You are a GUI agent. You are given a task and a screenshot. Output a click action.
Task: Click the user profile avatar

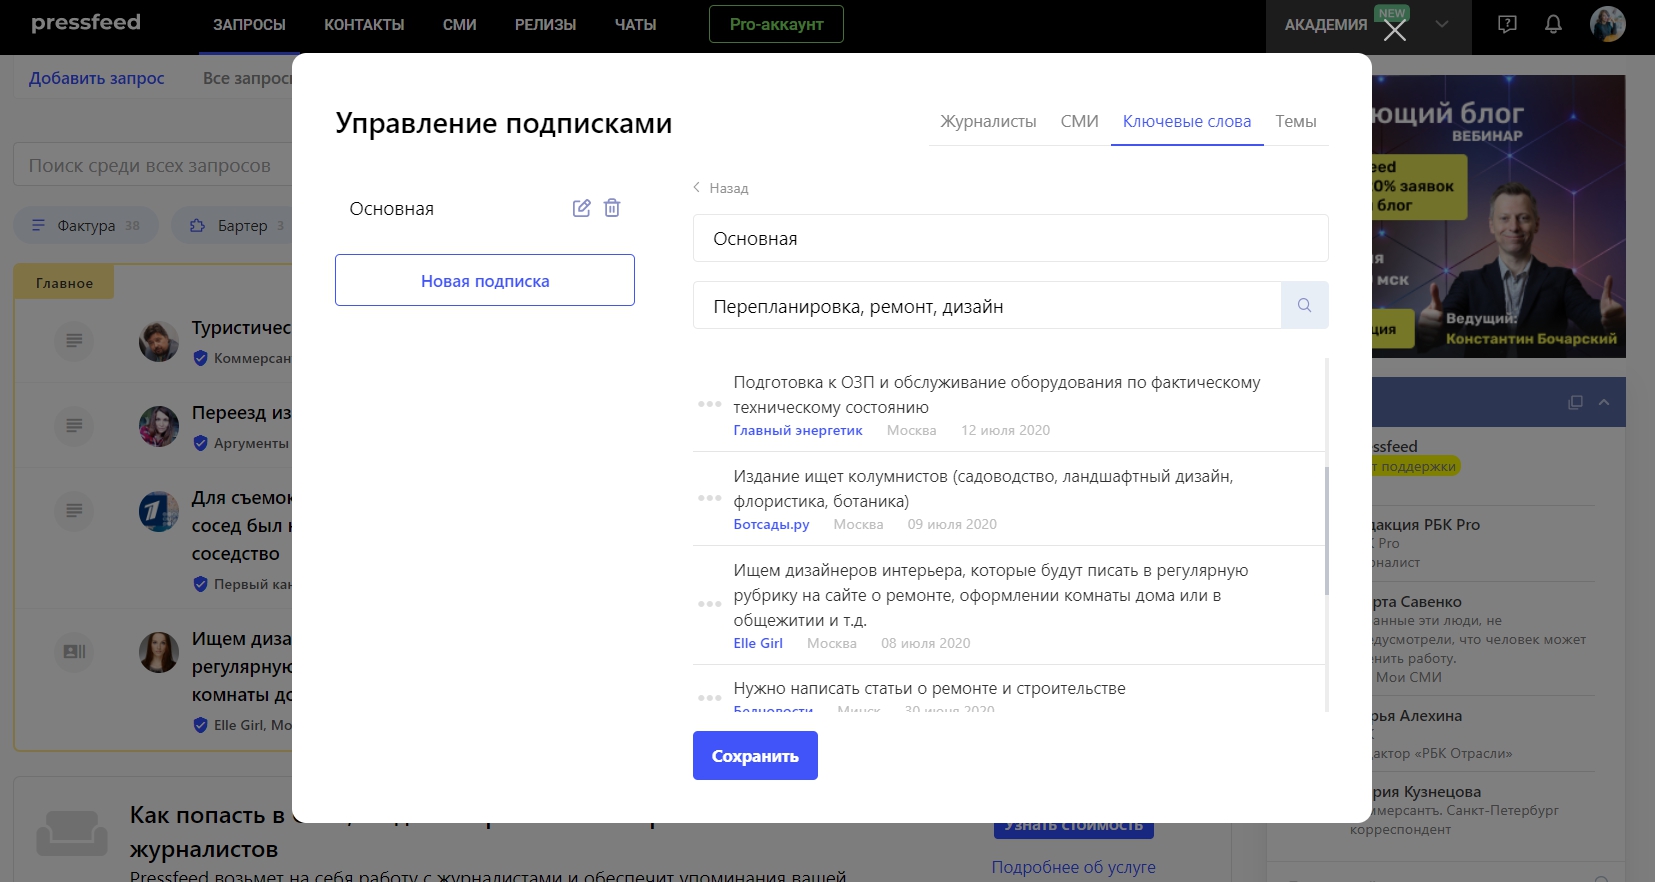[x=1607, y=24]
